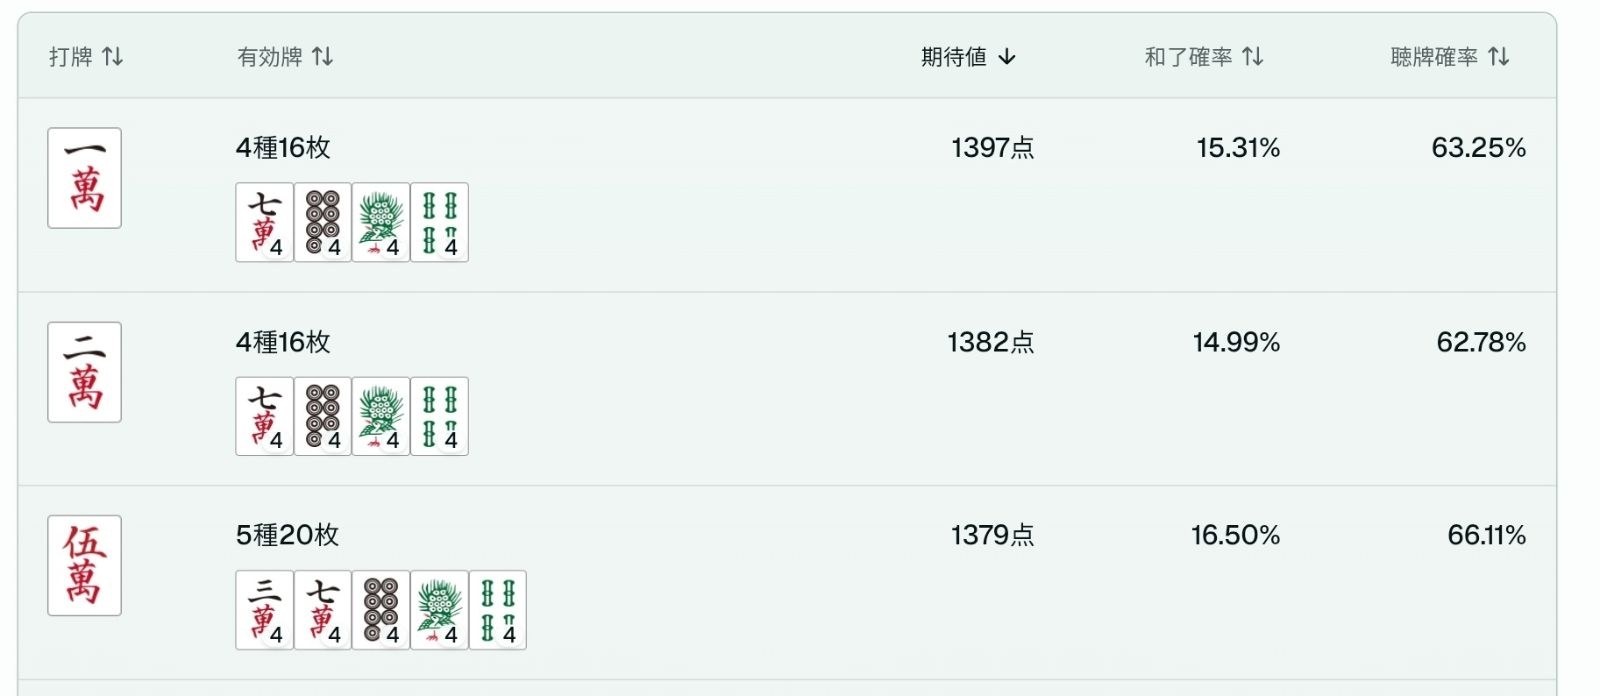Select the 二萬 discard tile
The width and height of the screenshot is (1600, 696).
85,372
